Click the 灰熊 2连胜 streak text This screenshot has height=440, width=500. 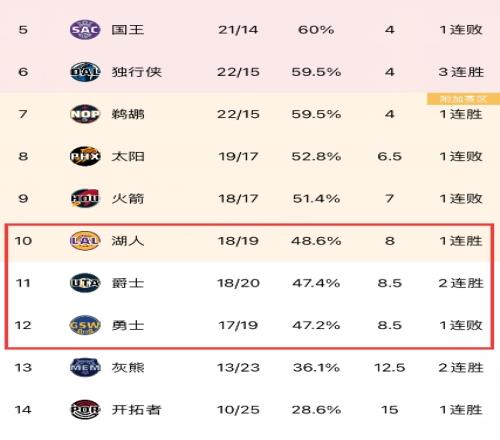click(x=461, y=367)
